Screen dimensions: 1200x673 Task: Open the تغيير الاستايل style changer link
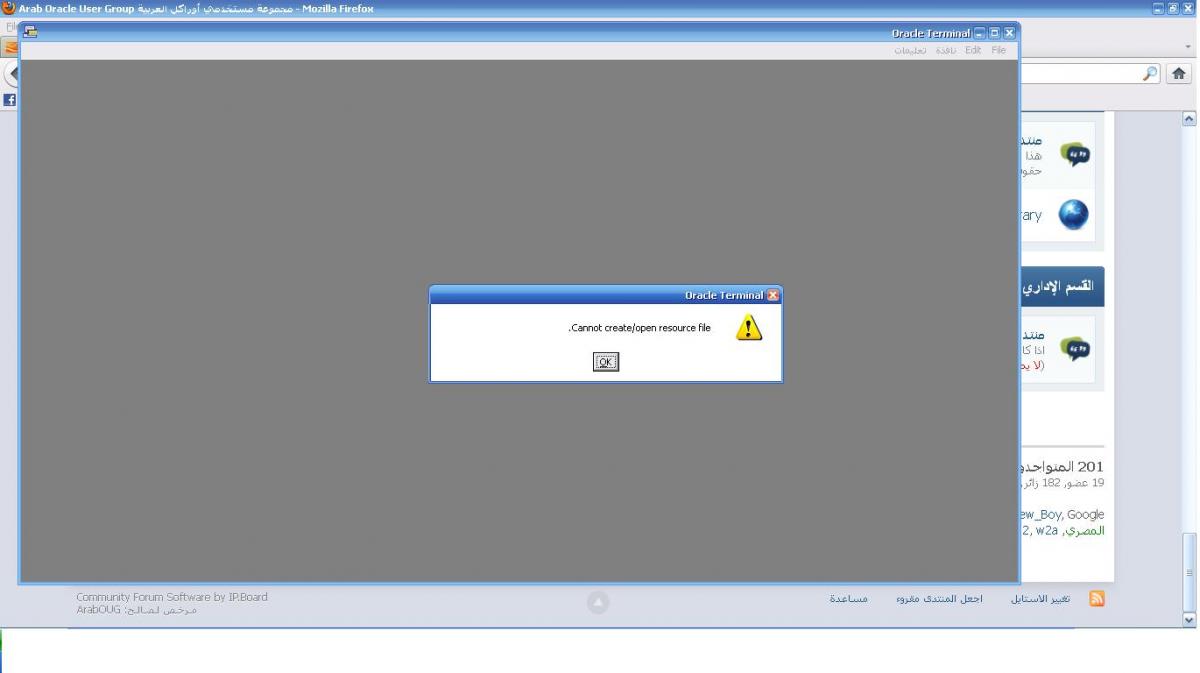1042,599
